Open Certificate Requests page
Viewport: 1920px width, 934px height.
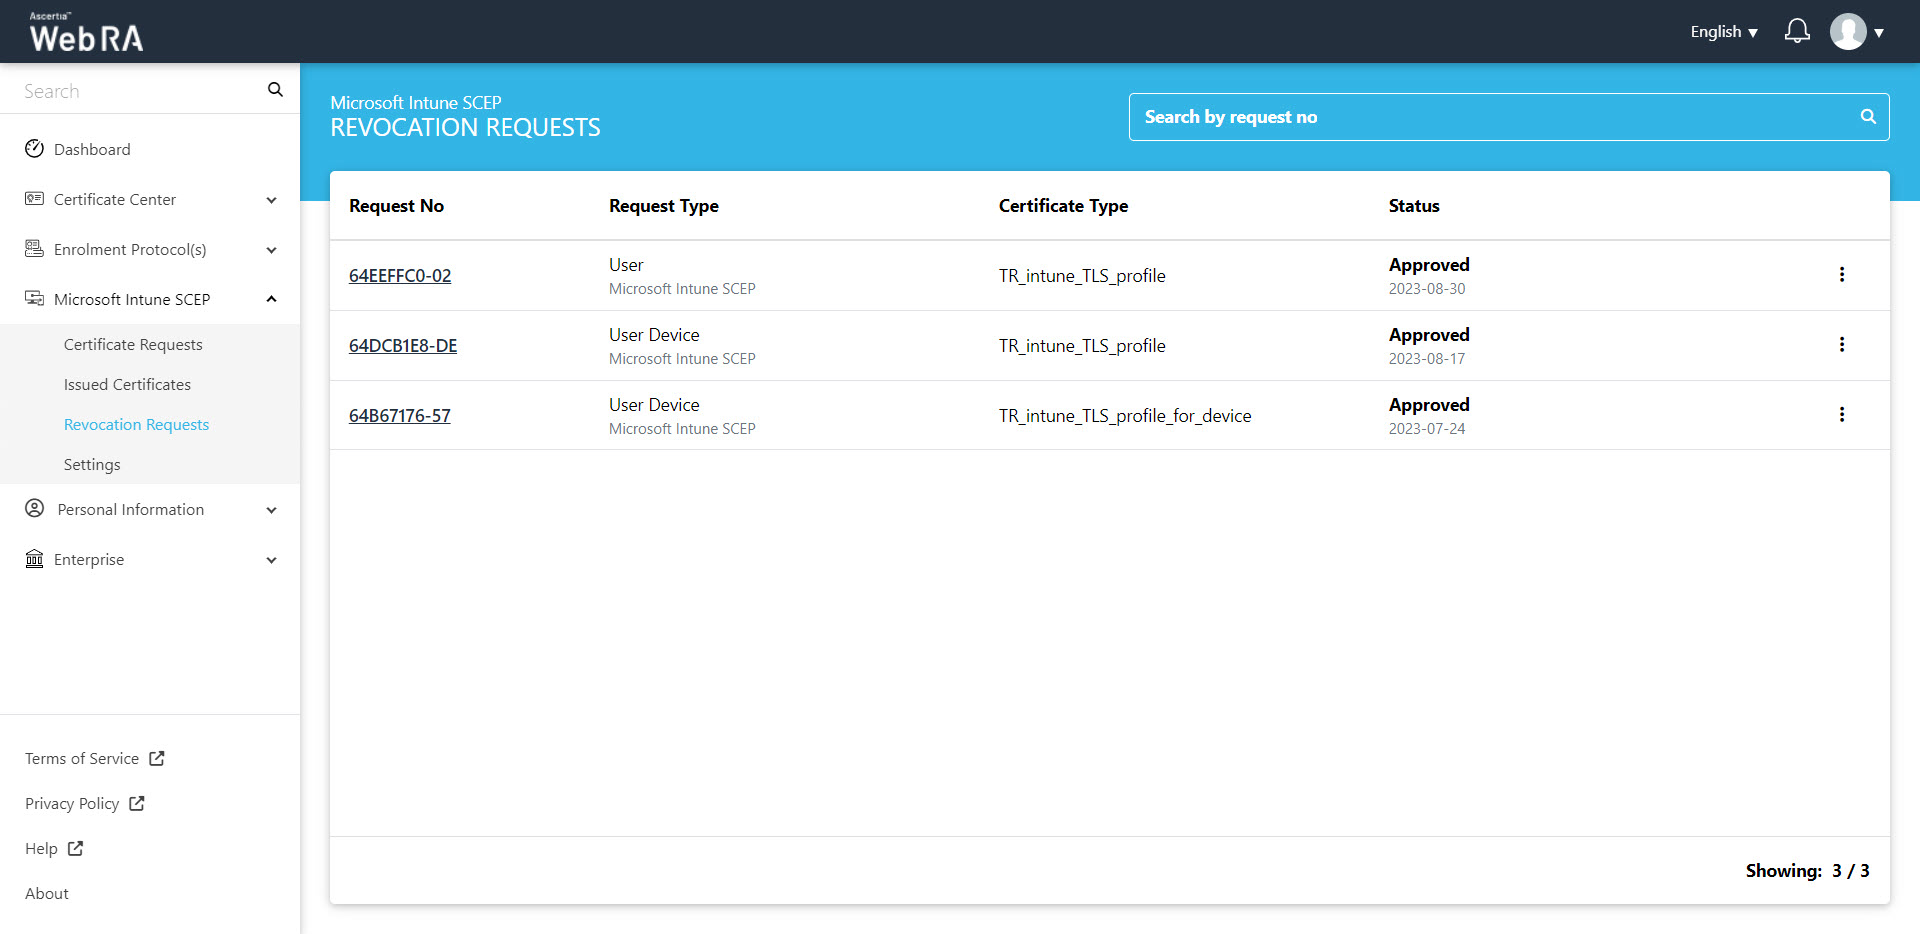pyautogui.click(x=133, y=345)
